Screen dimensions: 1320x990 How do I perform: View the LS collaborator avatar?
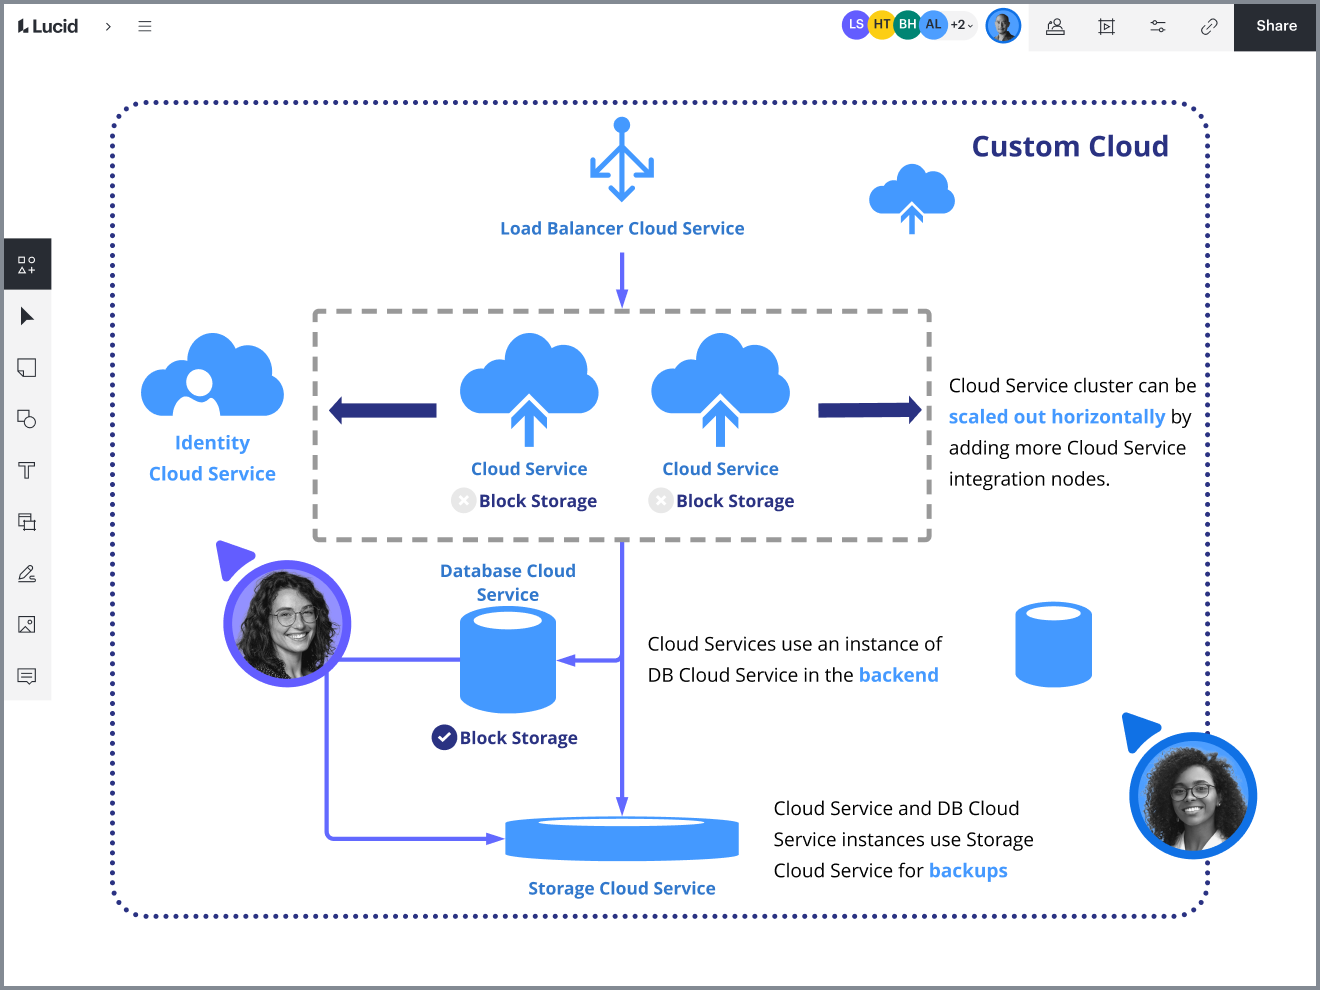pyautogui.click(x=856, y=25)
